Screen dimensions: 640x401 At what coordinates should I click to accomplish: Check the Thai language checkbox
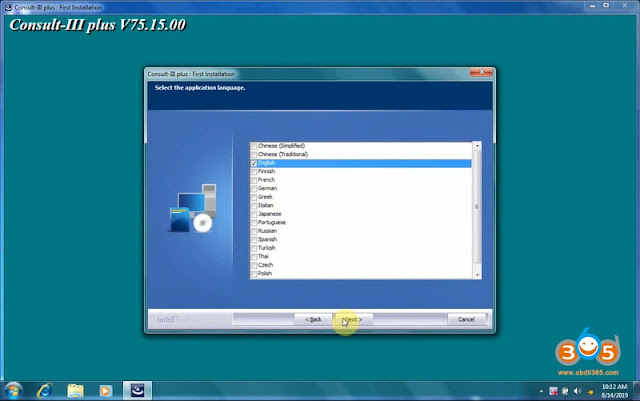254,257
